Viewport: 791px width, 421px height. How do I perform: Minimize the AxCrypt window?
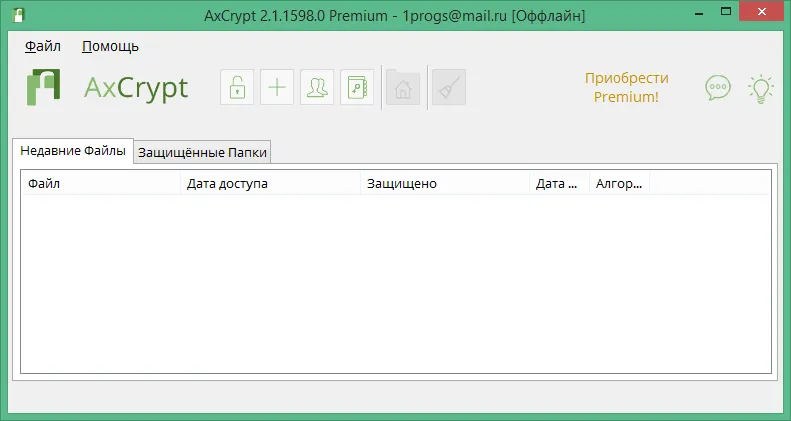[699, 12]
